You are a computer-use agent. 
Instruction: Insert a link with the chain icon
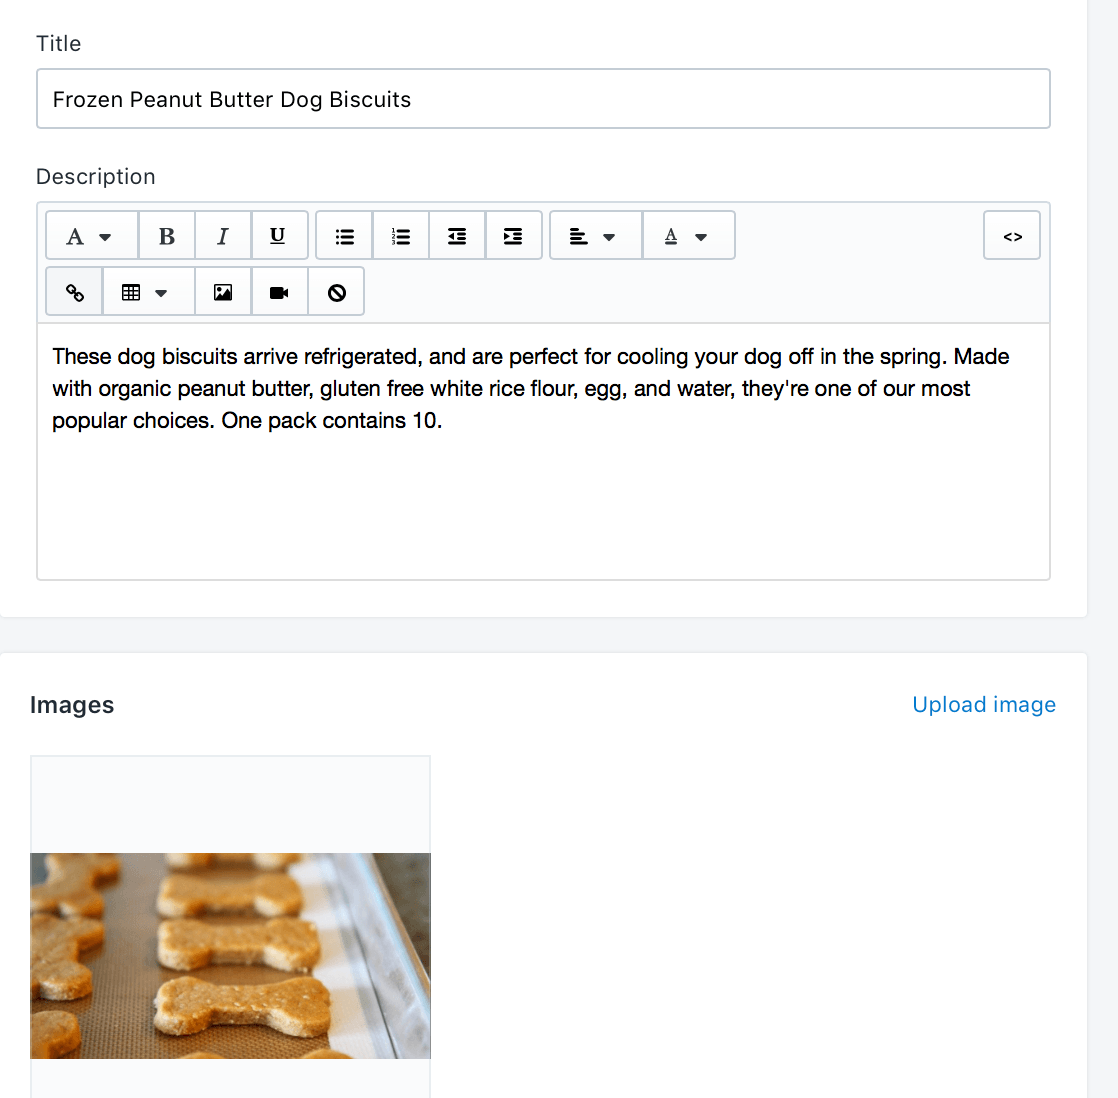click(74, 292)
